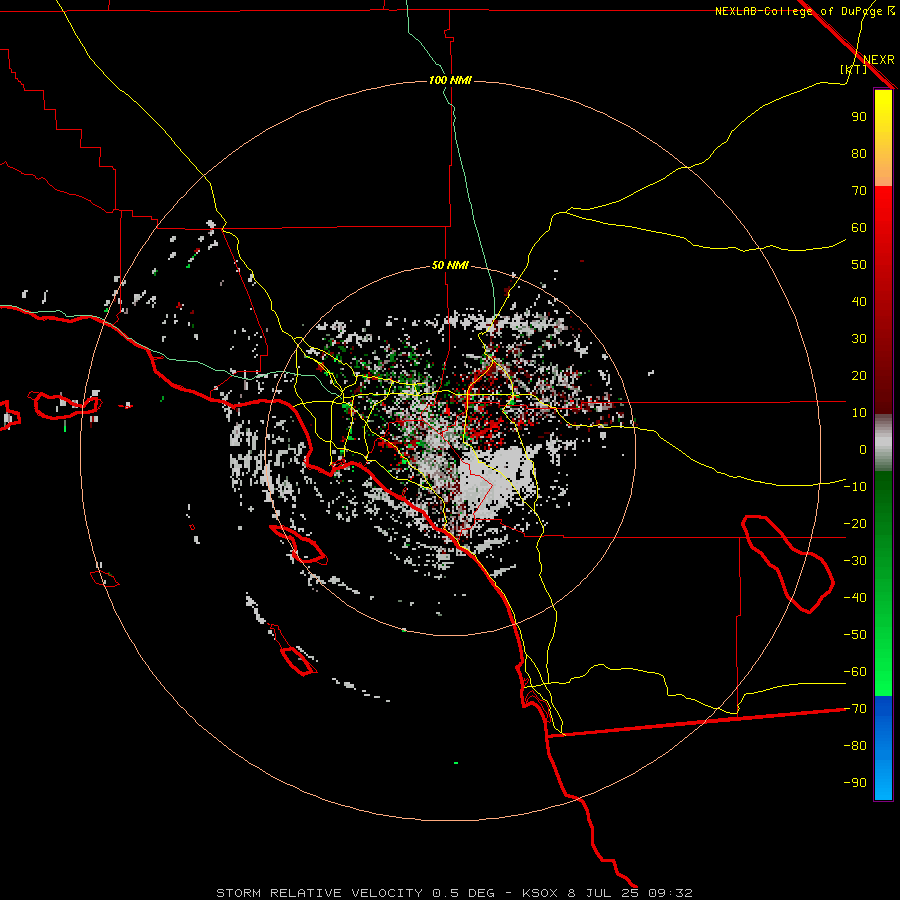Click the 80 value on velocity scale
The height and width of the screenshot is (900, 900).
[859, 153]
